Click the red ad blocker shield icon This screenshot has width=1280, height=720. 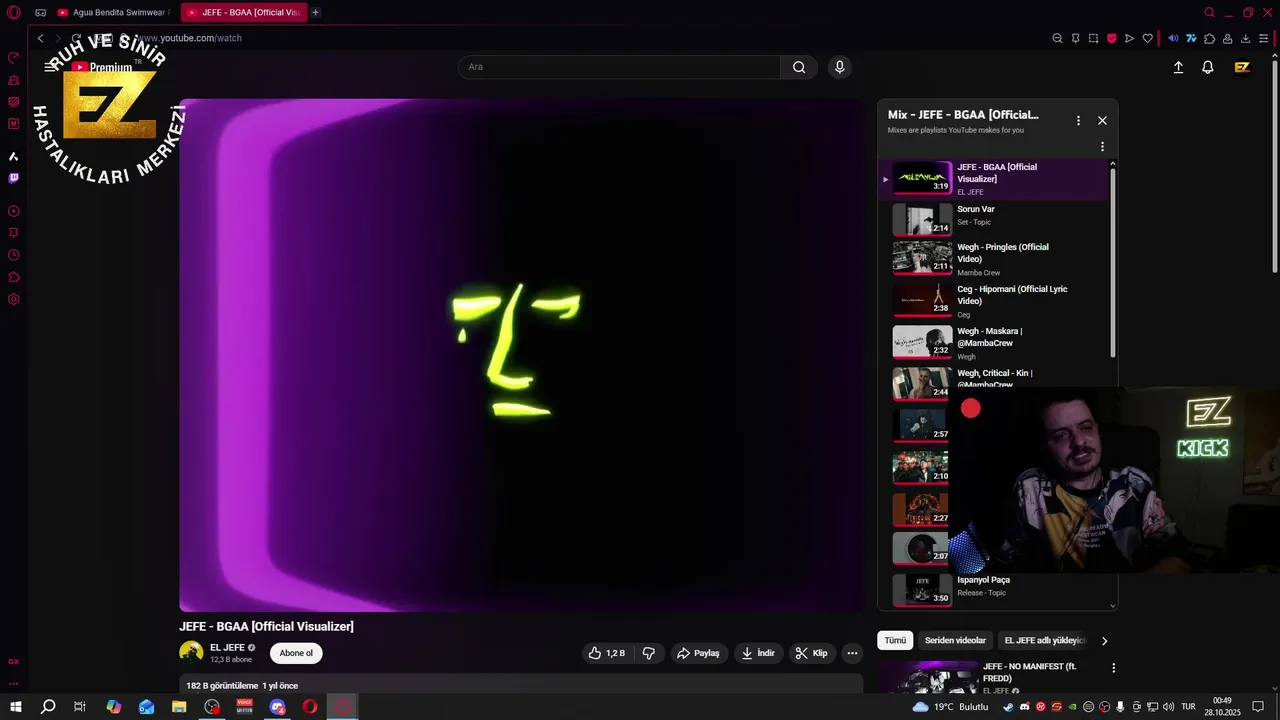[x=1111, y=38]
